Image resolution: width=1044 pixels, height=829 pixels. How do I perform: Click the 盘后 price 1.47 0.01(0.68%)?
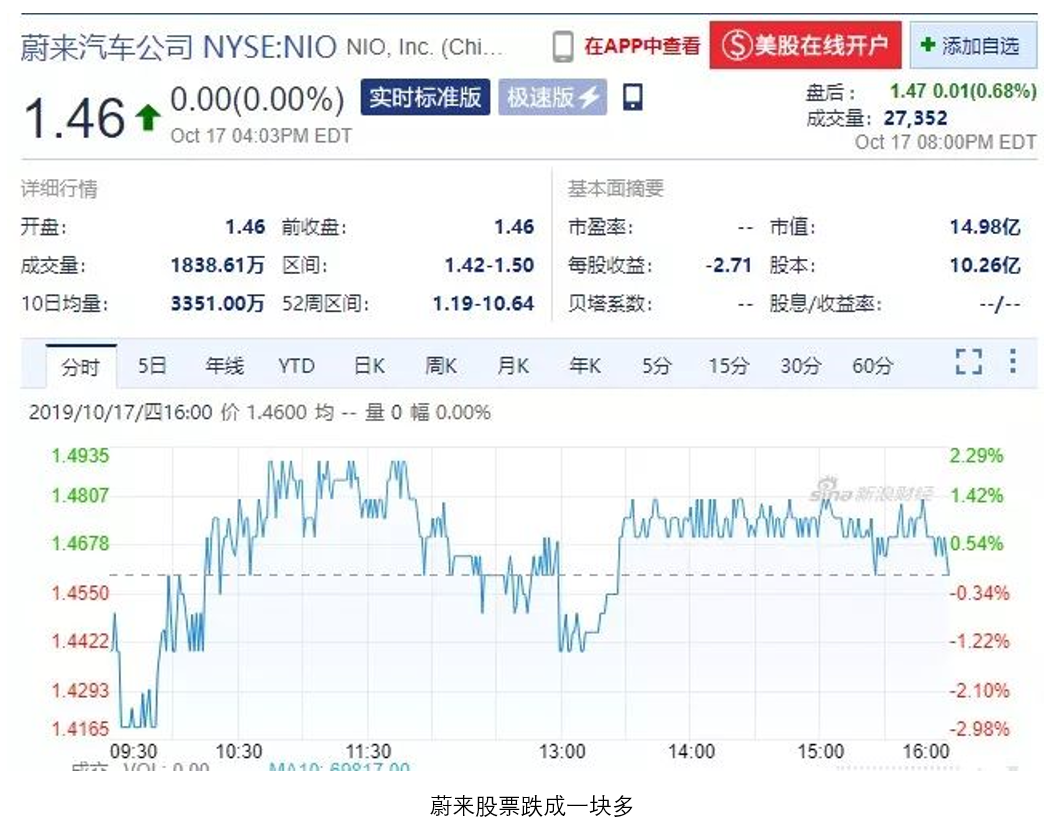(963, 91)
